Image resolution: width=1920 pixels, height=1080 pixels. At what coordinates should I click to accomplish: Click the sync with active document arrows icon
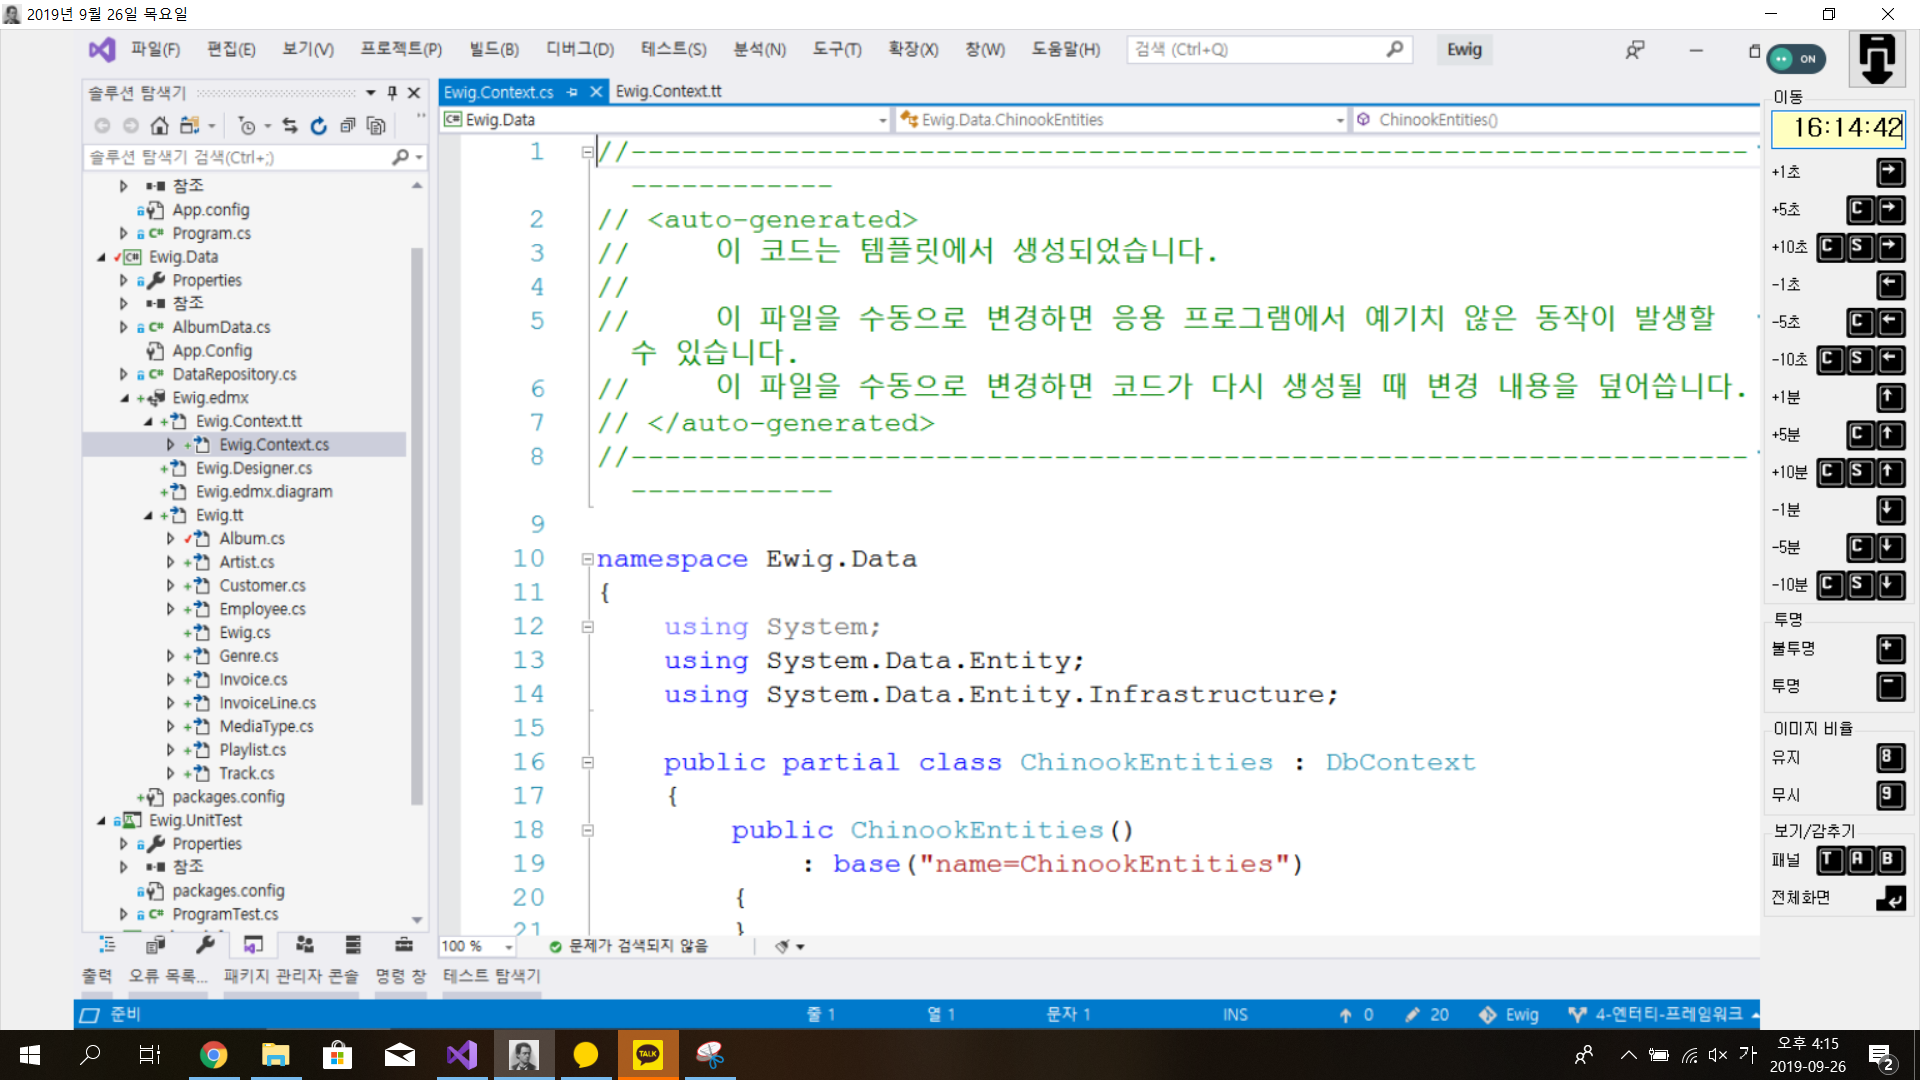290,126
